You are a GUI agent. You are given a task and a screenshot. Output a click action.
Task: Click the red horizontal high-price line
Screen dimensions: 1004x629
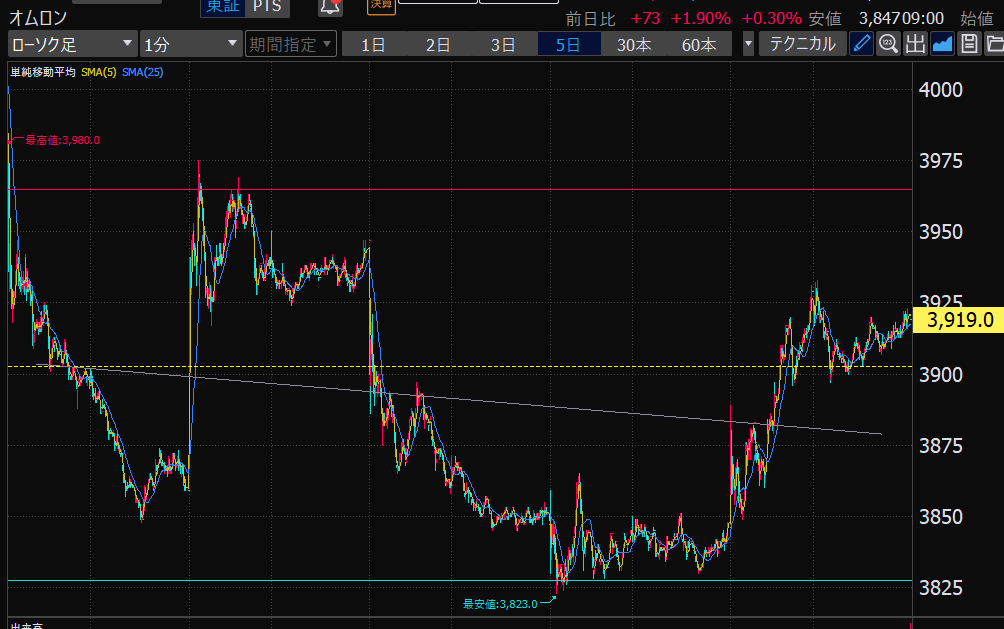[460, 190]
